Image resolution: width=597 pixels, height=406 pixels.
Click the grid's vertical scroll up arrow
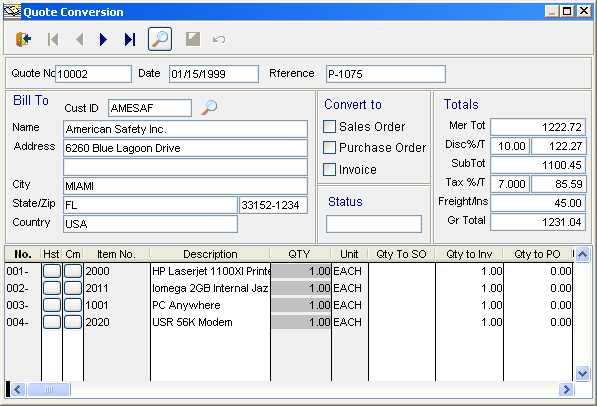click(x=582, y=254)
